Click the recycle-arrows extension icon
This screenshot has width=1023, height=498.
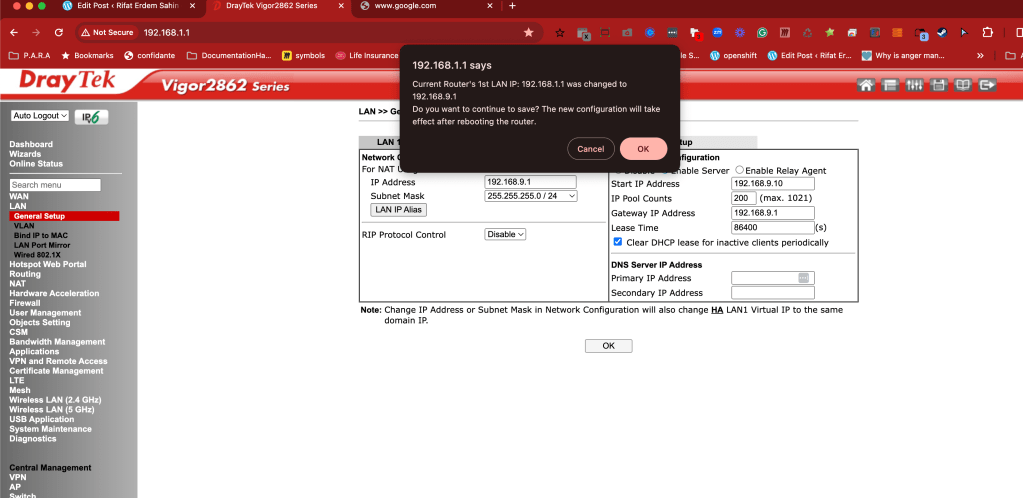coord(807,33)
